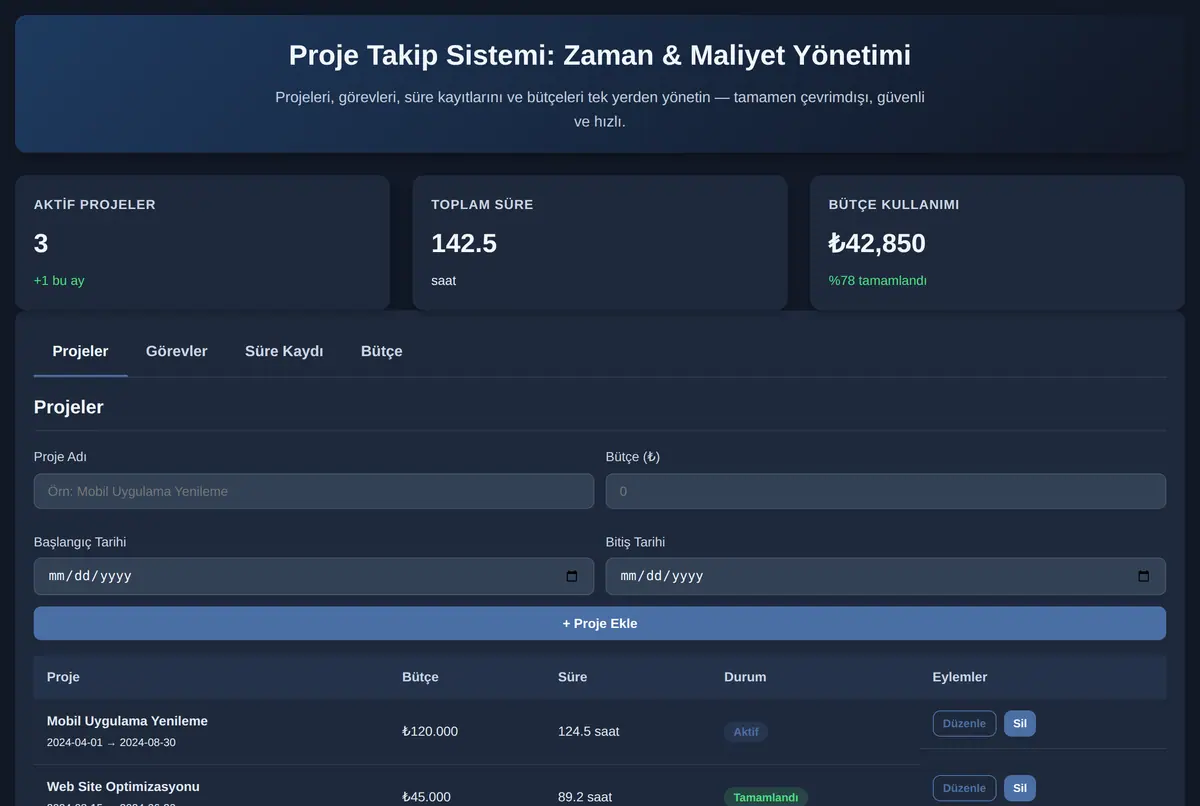
Task: Click the Bitiş Tarihi date field
Action: pyautogui.click(x=886, y=576)
